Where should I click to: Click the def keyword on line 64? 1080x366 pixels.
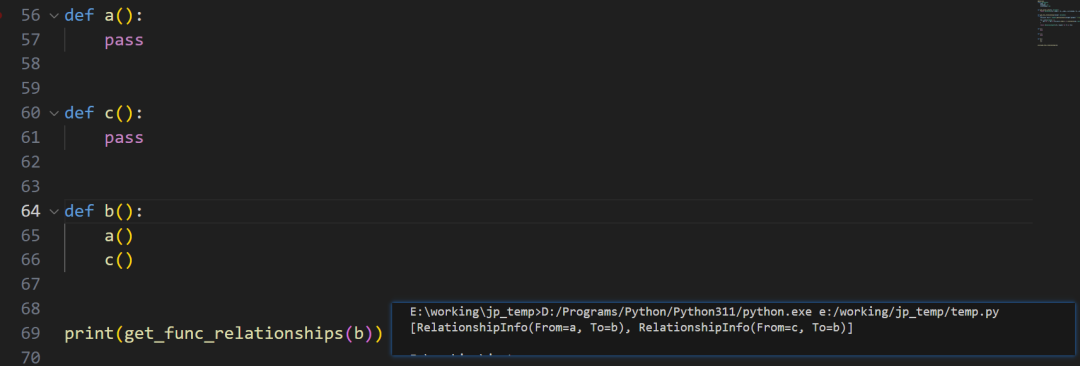pyautogui.click(x=79, y=211)
